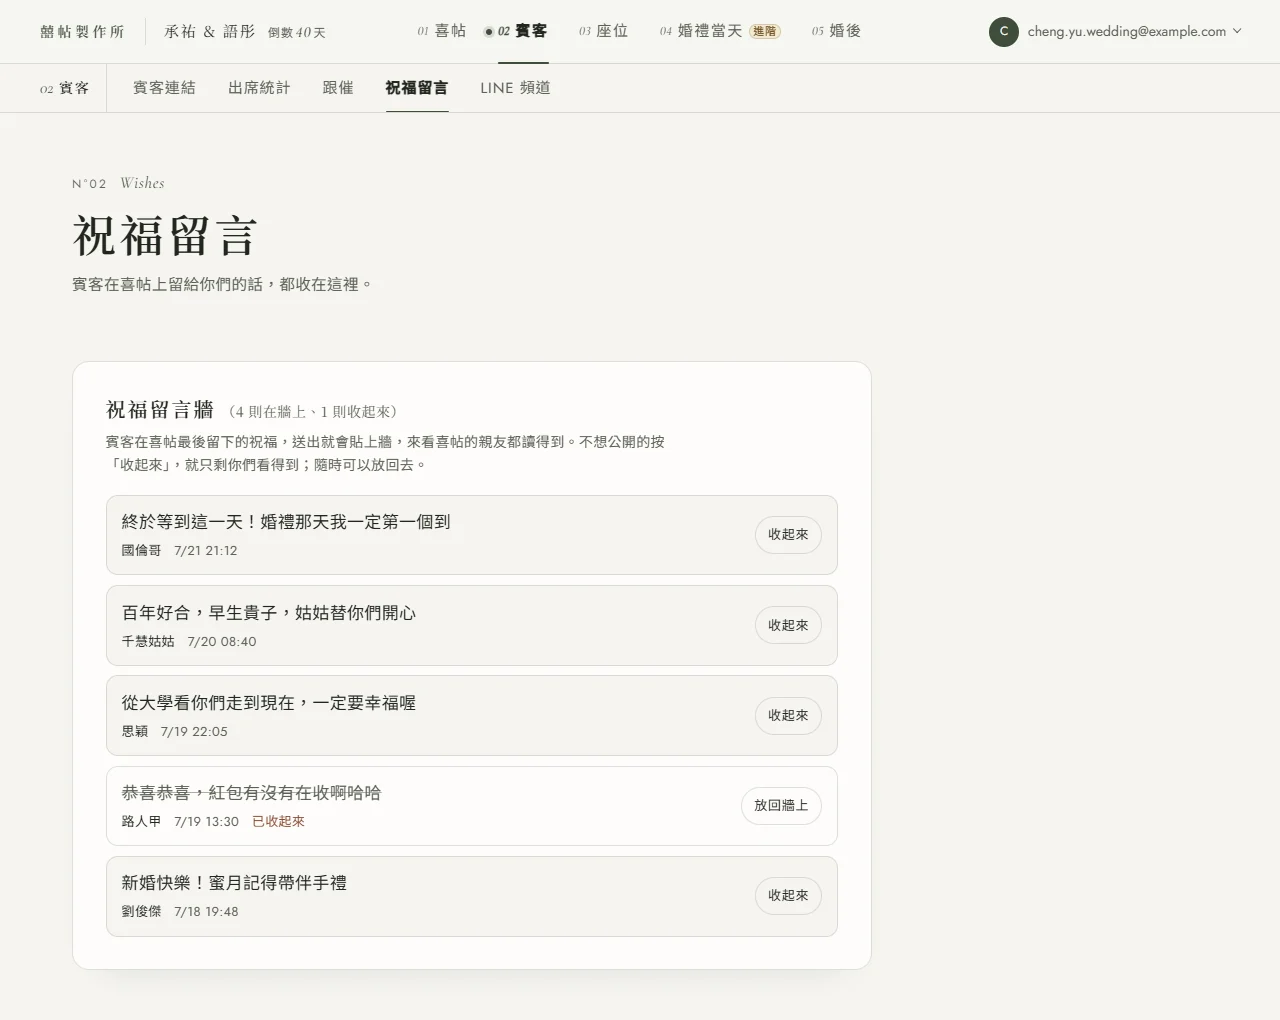Click the count text 4 則在牆上、1 則收起來
The image size is (1280, 1020).
coord(314,412)
